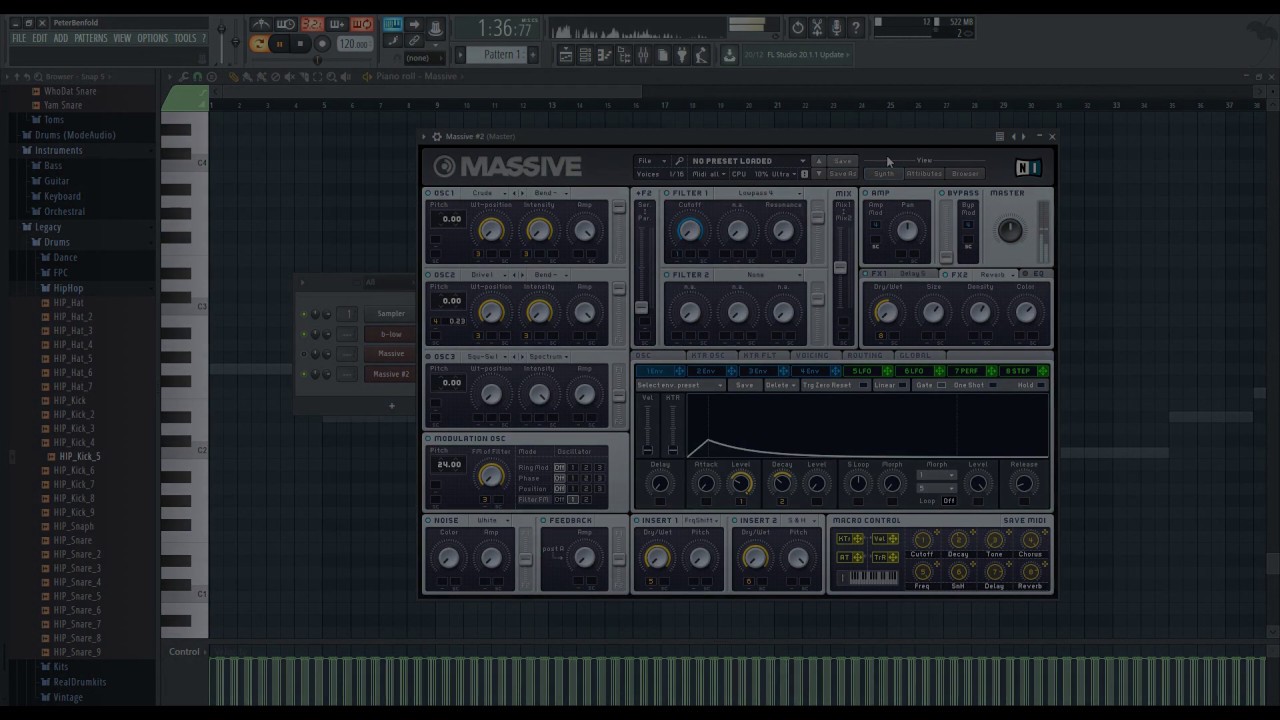Toggle the NOISE oscillator power indicator
This screenshot has height=720, width=1280.
(x=428, y=521)
